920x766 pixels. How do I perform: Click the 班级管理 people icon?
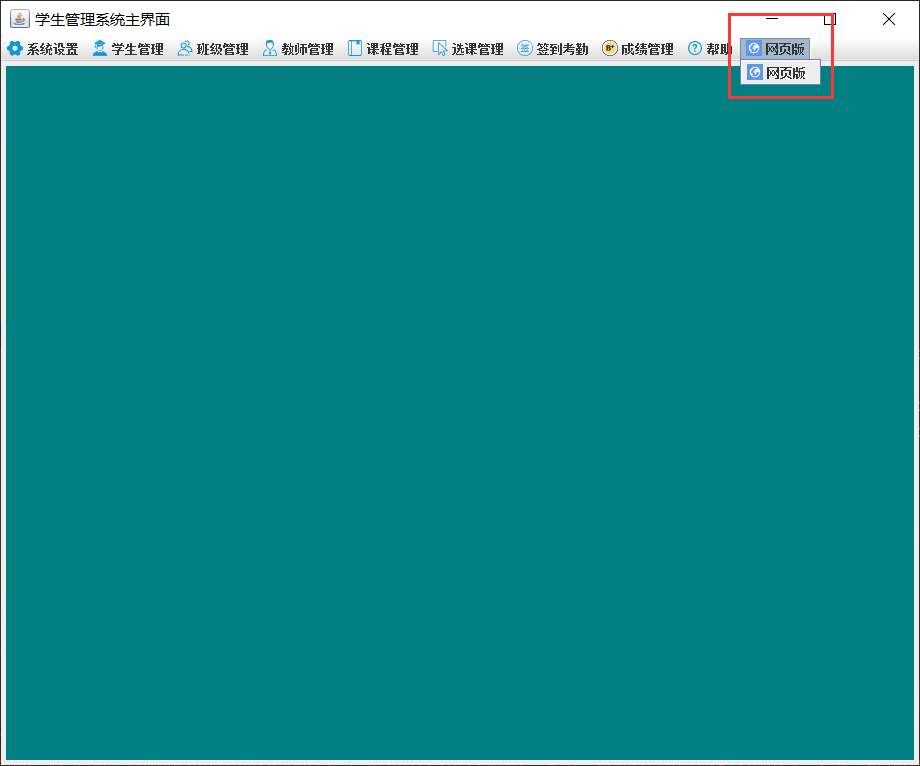click(x=184, y=47)
